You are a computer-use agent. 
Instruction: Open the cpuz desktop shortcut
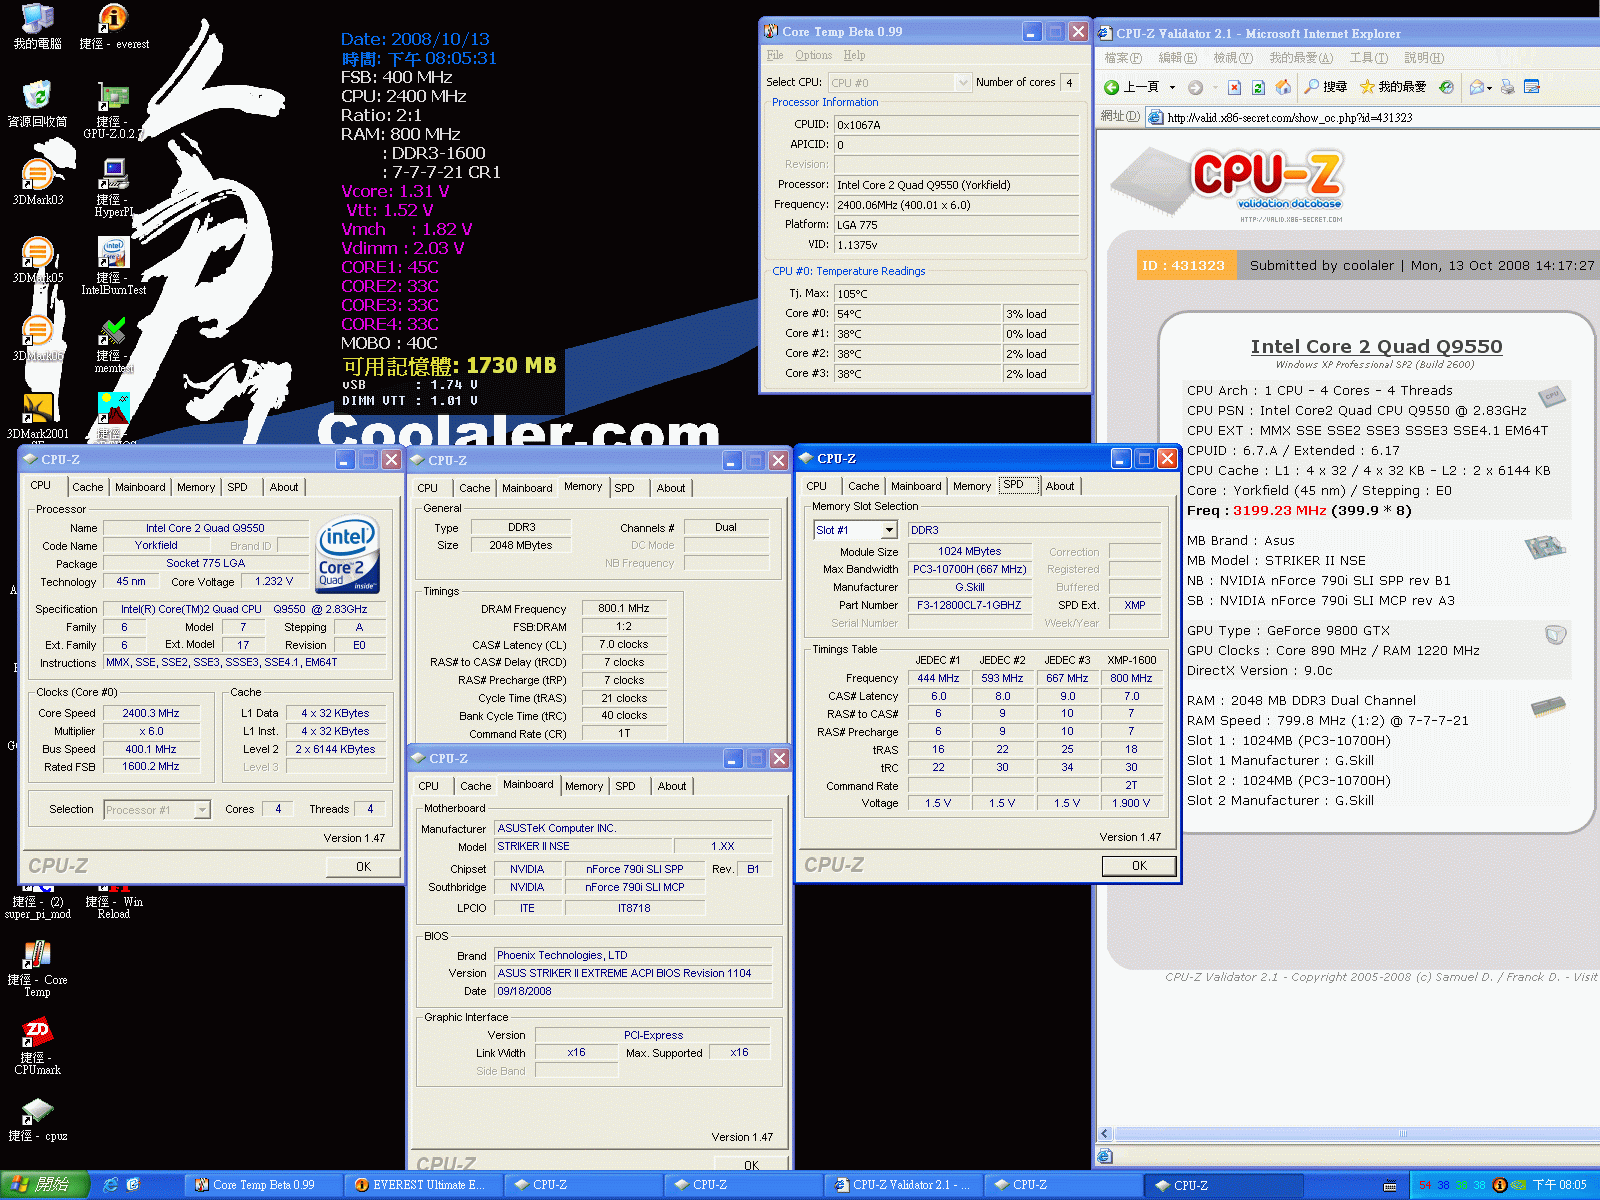point(37,1120)
